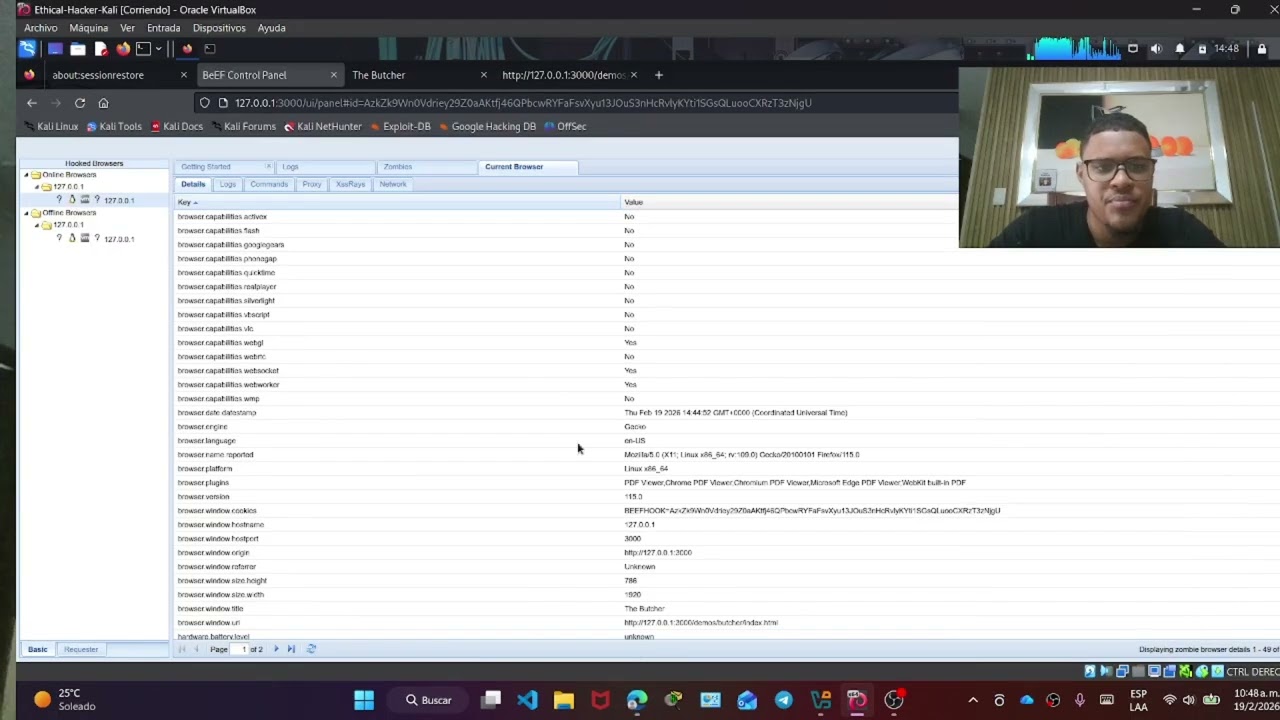
Task: Open the OffSec bookmark
Action: click(x=565, y=127)
